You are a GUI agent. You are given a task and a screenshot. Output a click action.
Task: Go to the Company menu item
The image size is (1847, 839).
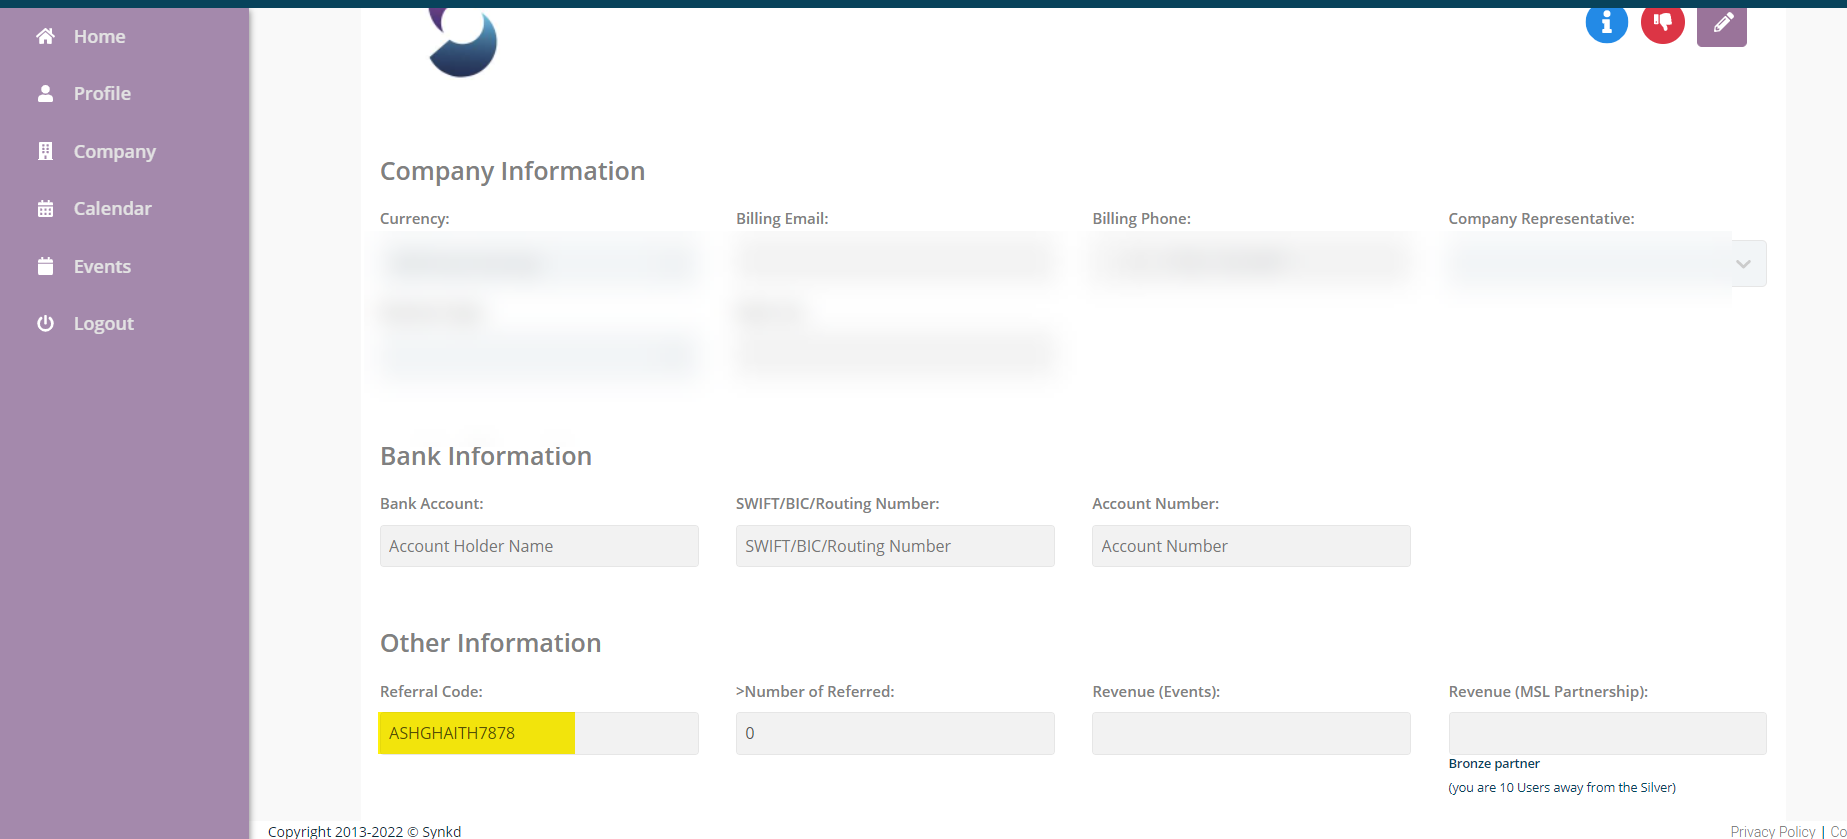coord(114,152)
